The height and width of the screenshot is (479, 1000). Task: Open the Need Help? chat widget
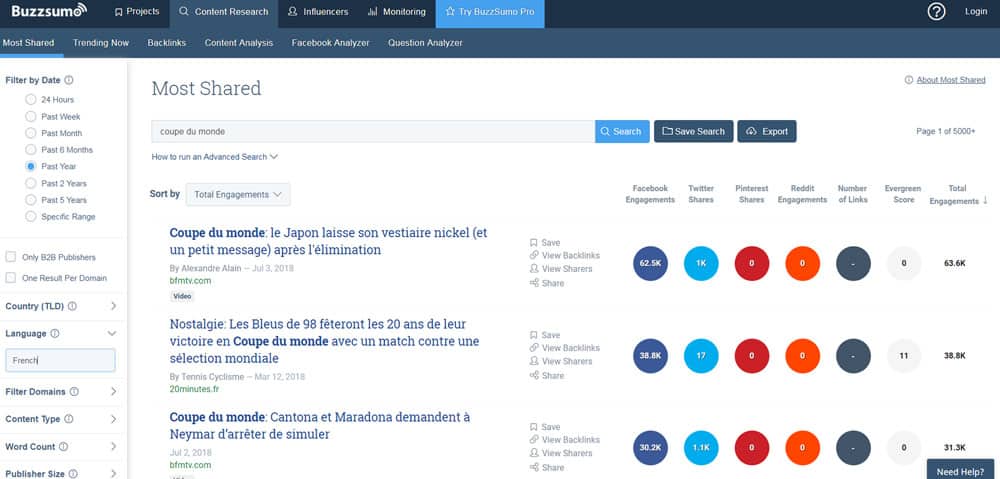tap(960, 471)
